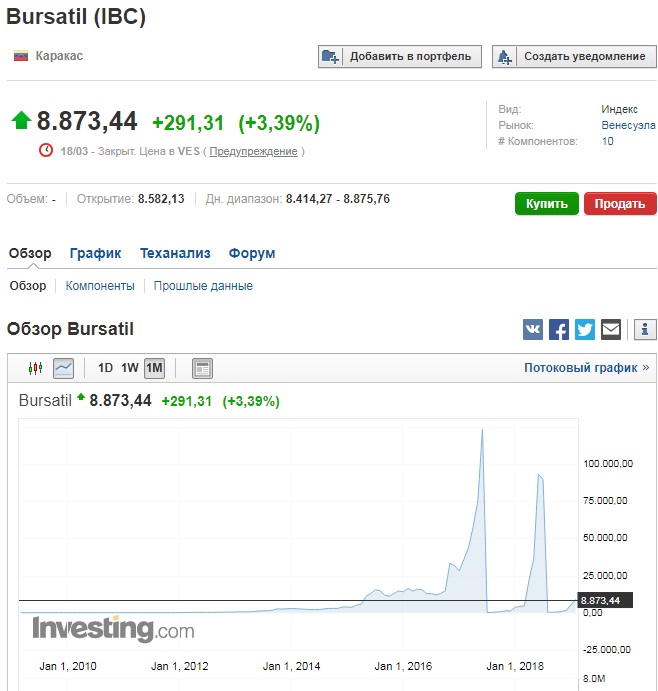This screenshot has width=658, height=691.
Task: Click Создать уведомление button
Action: pos(574,56)
